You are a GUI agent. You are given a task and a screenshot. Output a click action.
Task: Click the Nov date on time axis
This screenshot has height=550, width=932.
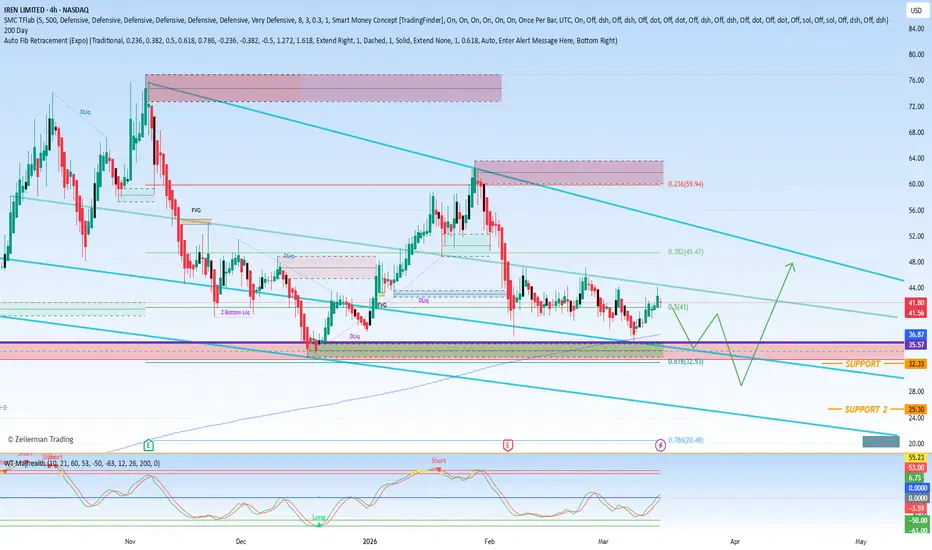(130, 541)
